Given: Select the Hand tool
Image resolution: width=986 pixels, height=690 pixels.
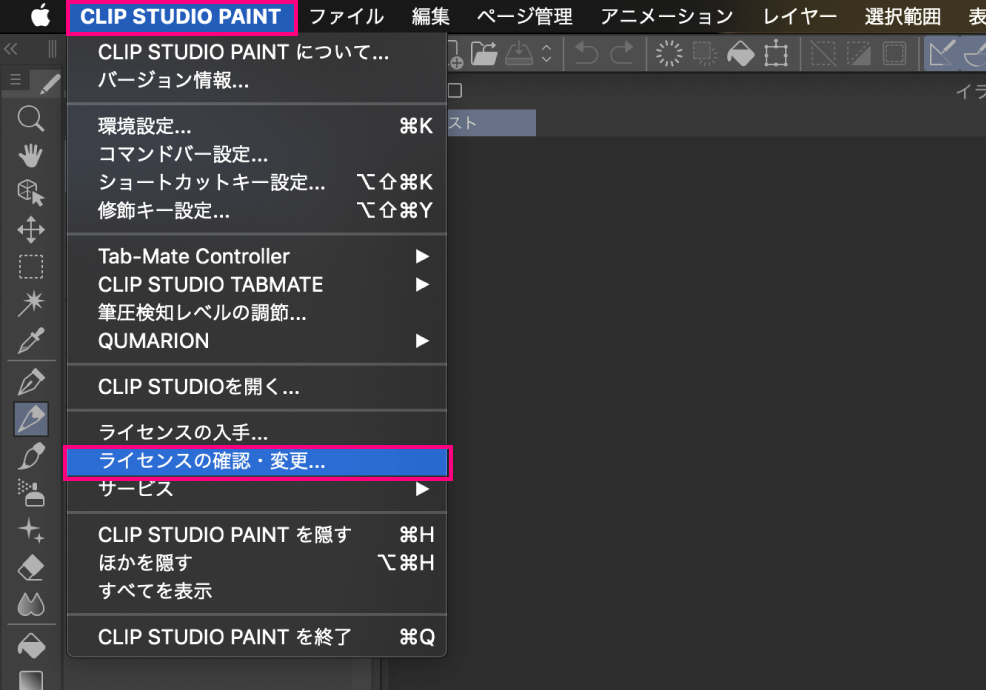Looking at the screenshot, I should (30, 155).
